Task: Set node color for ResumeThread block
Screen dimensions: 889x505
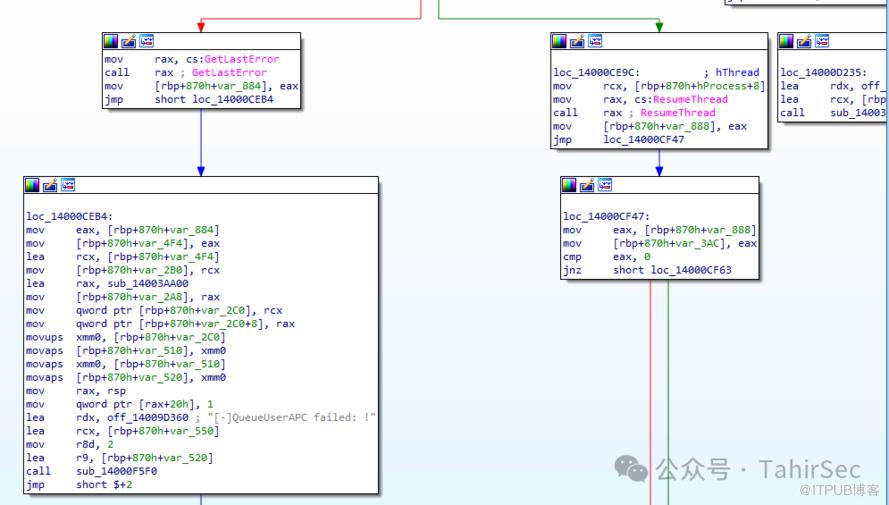Action: (560, 41)
